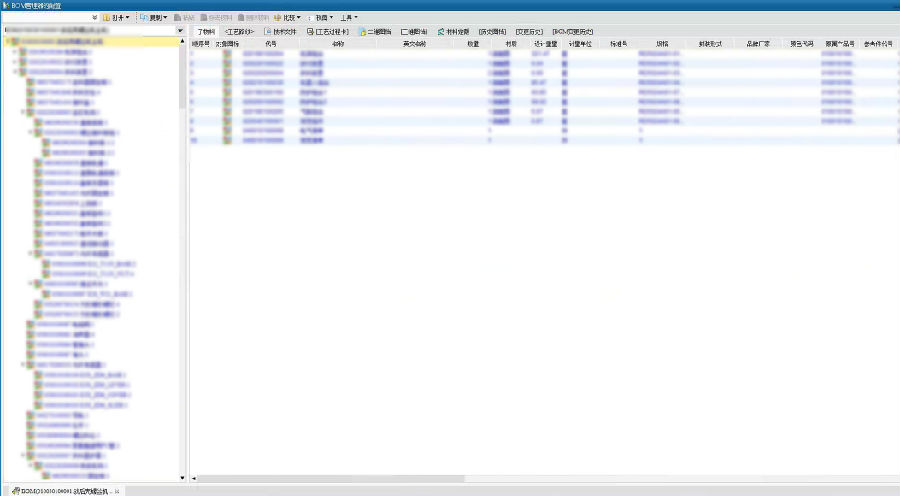Collapse the root node of the BOM tree
Viewport: 900px width, 496px height.
coord(8,42)
